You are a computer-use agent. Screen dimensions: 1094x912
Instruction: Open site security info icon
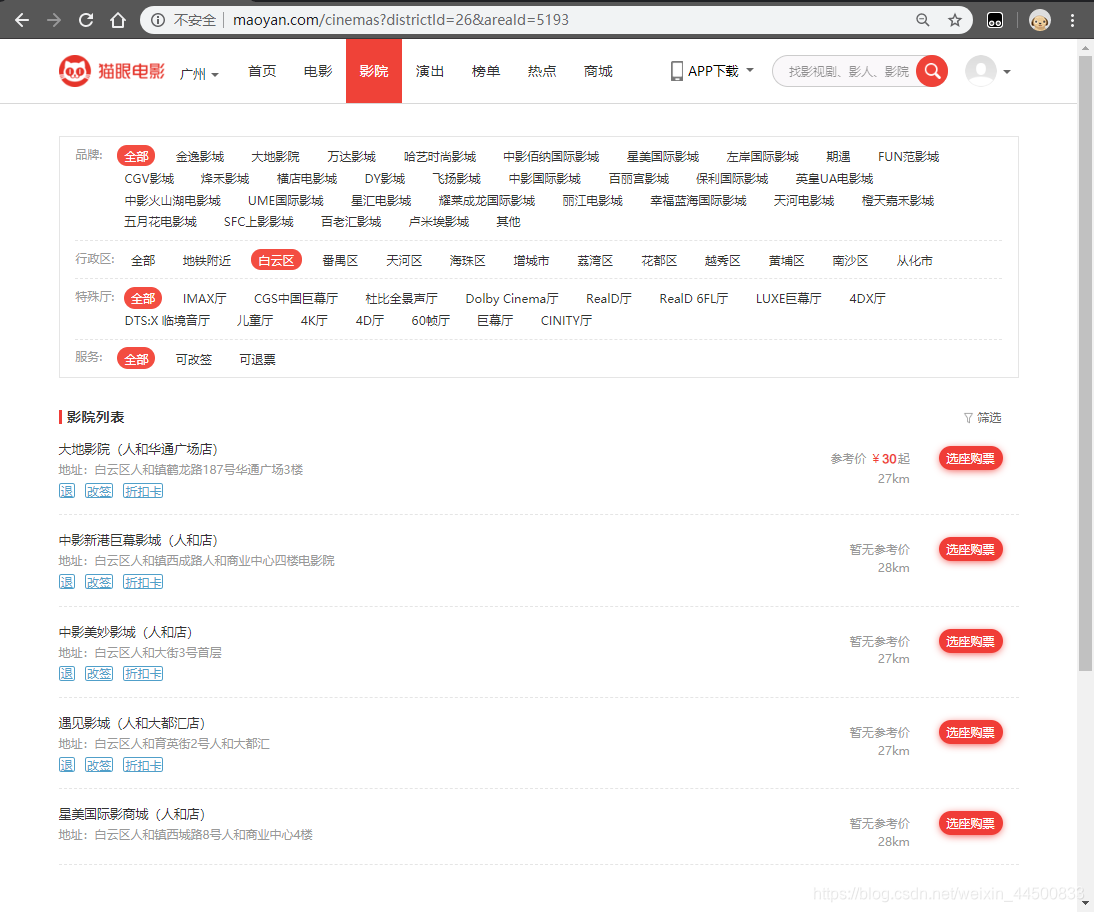tap(158, 20)
